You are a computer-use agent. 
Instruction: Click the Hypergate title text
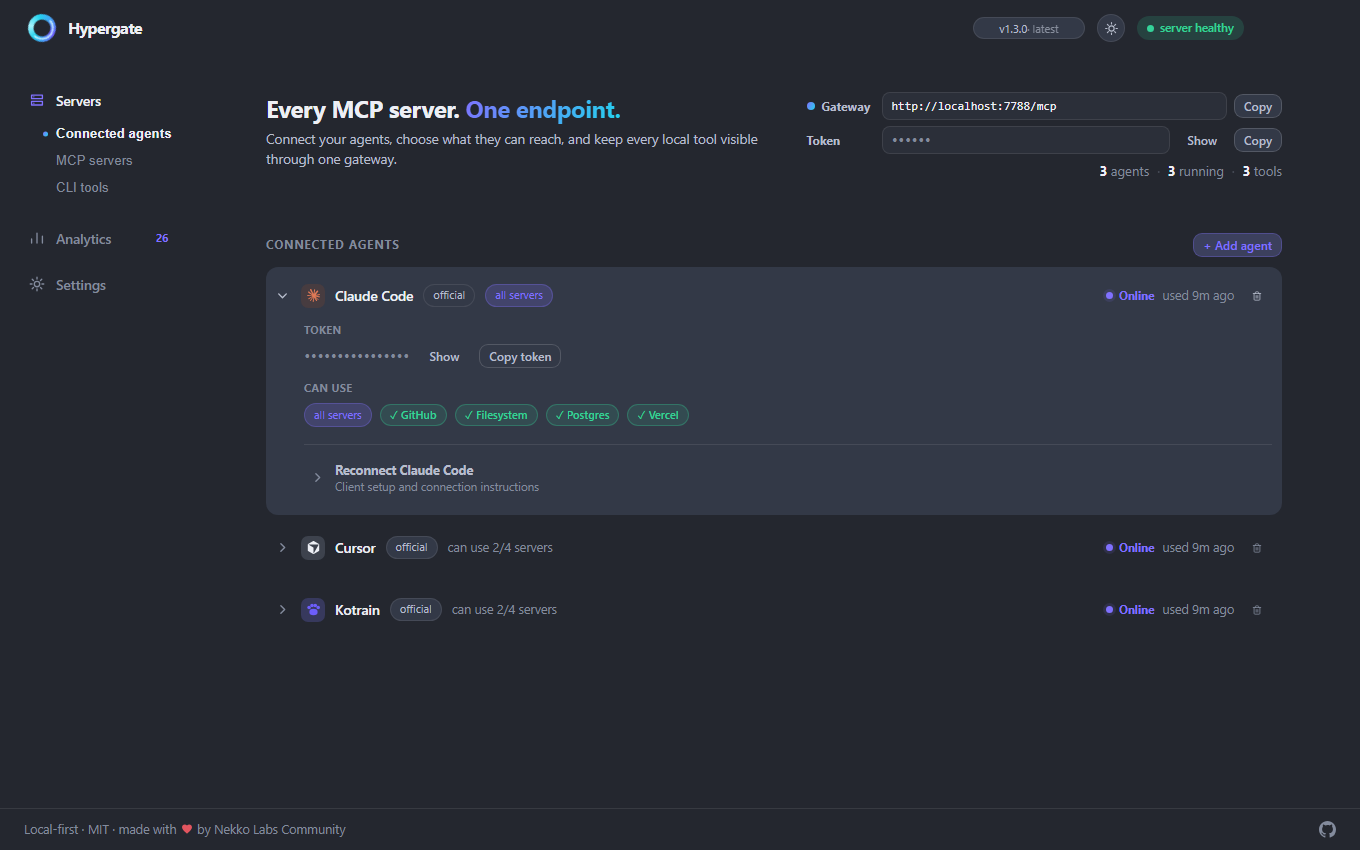click(105, 29)
